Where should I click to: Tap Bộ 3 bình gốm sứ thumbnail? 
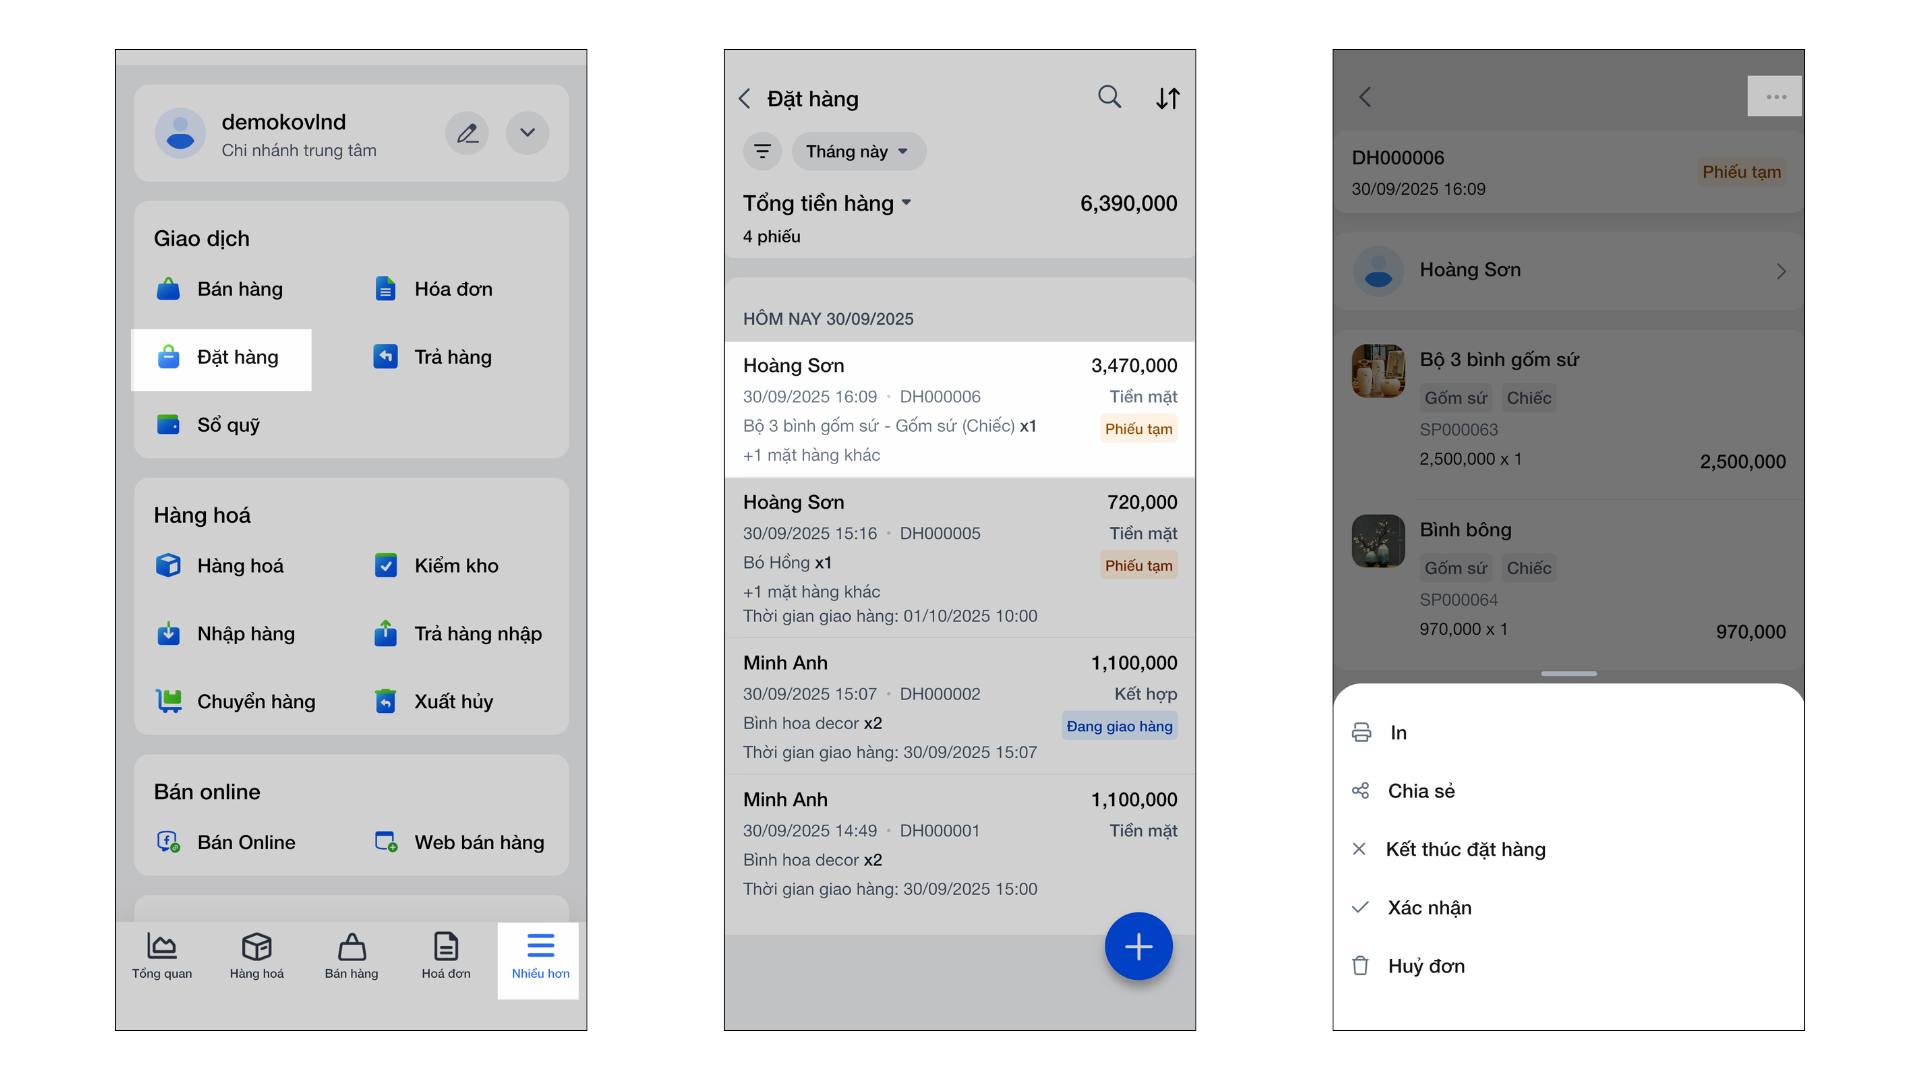click(x=1378, y=371)
